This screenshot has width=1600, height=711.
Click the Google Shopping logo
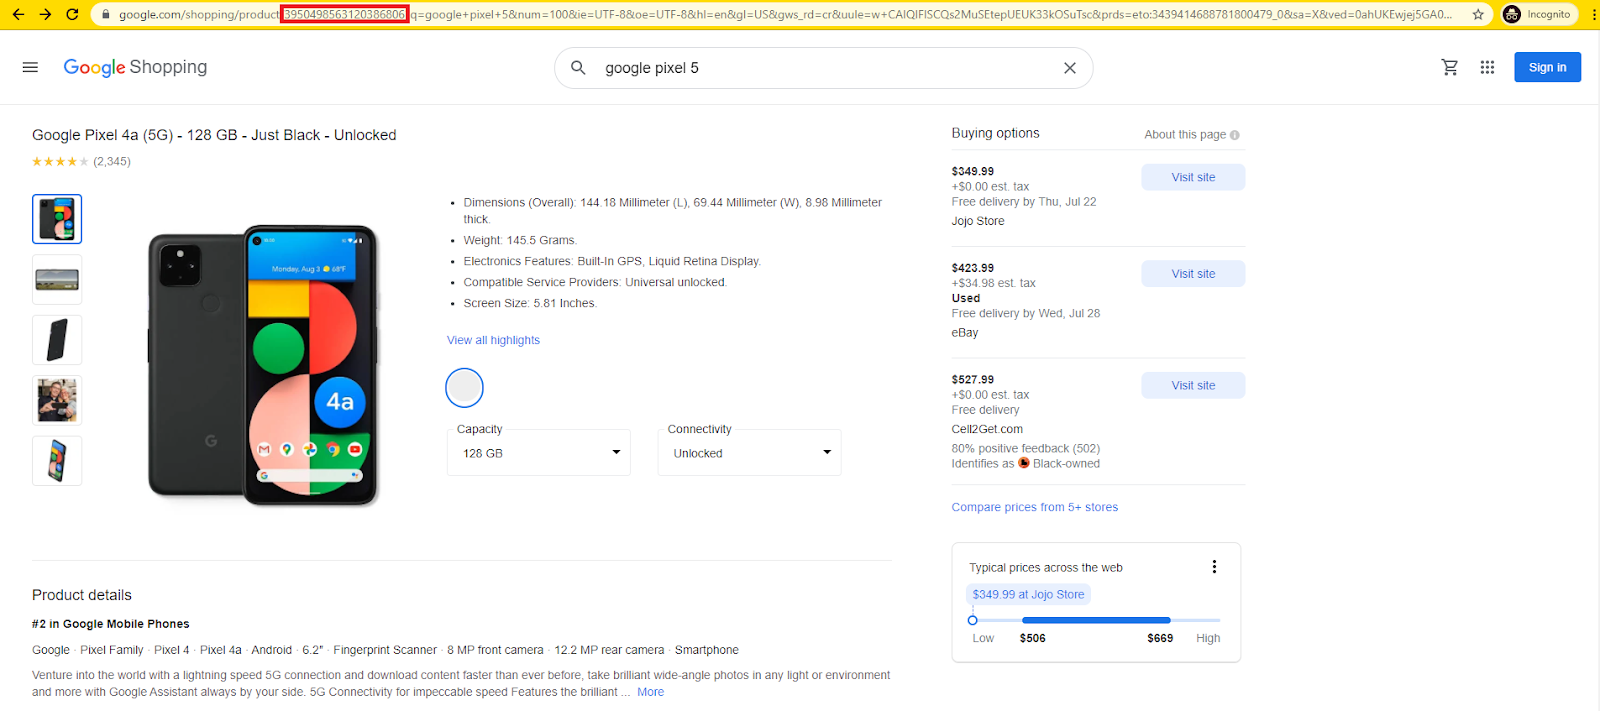(x=135, y=67)
